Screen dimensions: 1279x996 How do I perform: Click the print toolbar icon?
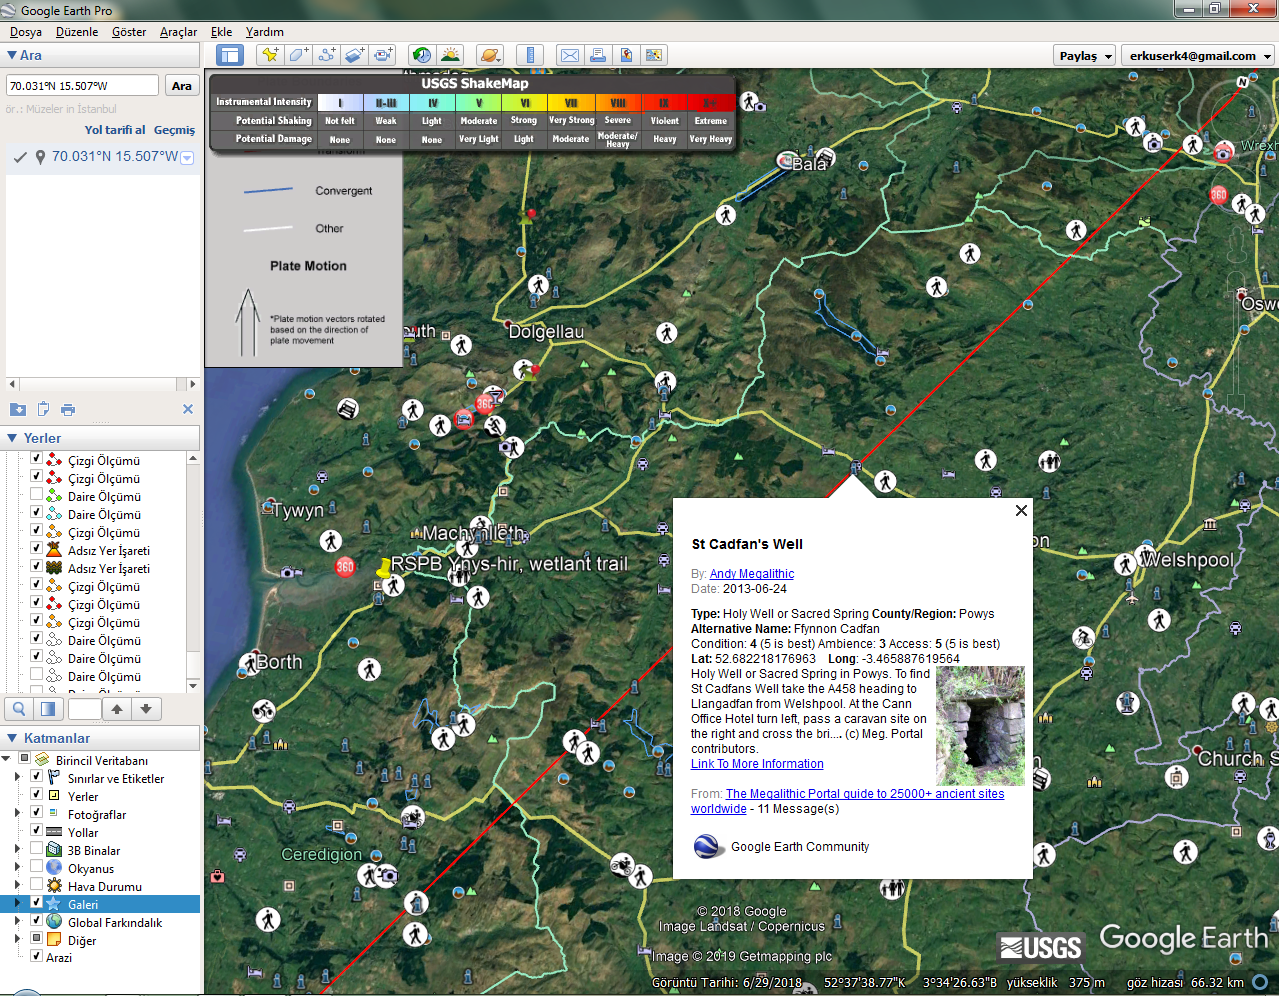point(598,55)
